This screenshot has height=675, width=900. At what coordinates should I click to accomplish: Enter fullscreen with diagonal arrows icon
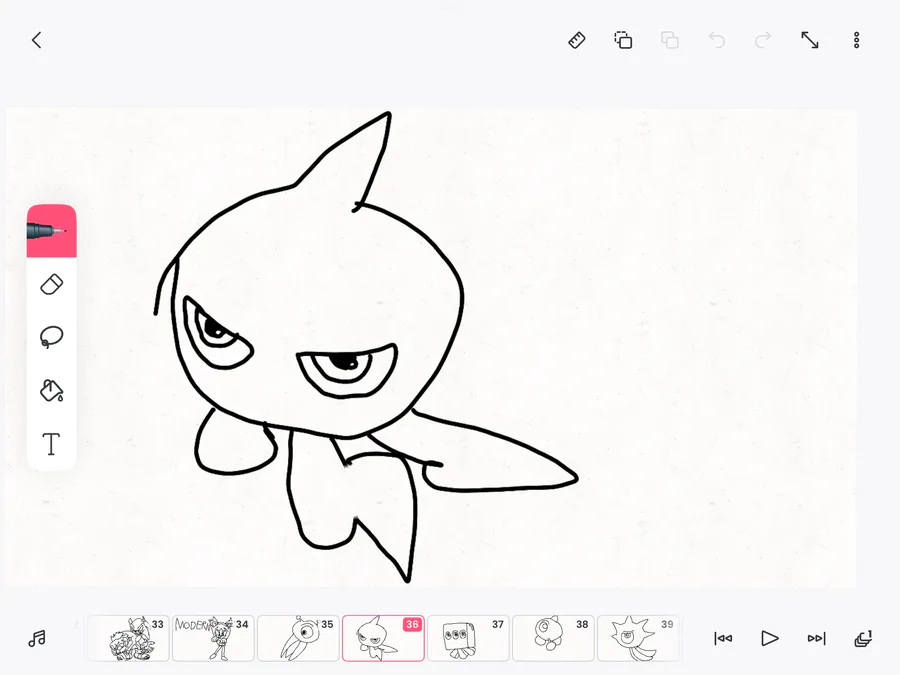[810, 40]
